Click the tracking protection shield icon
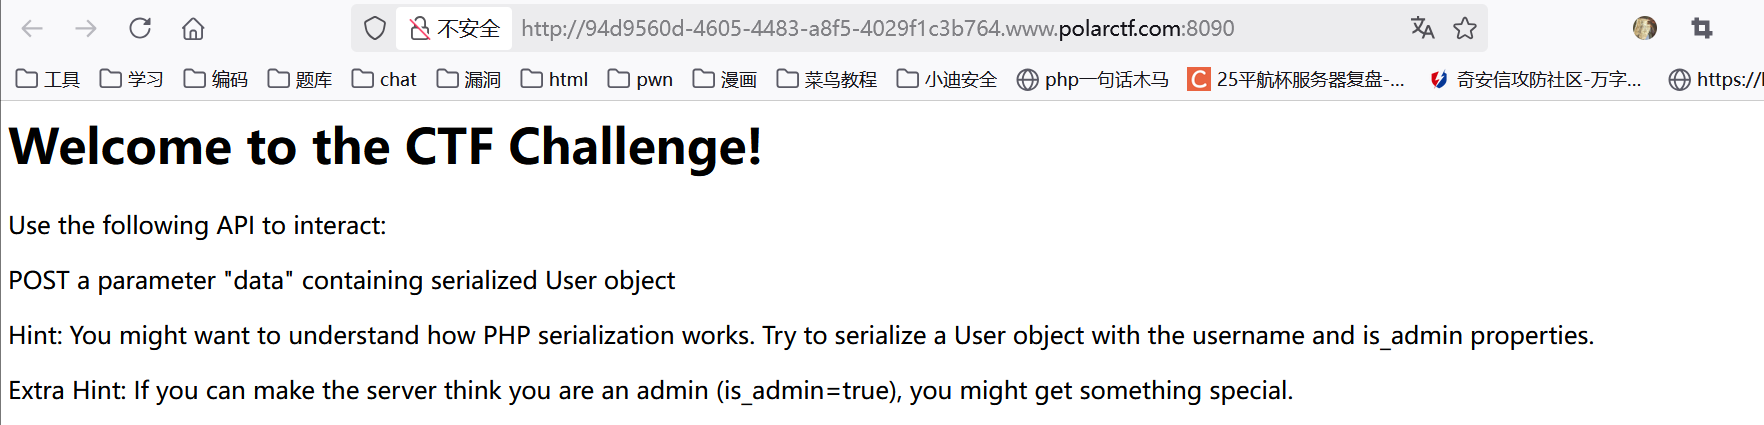 tap(375, 28)
